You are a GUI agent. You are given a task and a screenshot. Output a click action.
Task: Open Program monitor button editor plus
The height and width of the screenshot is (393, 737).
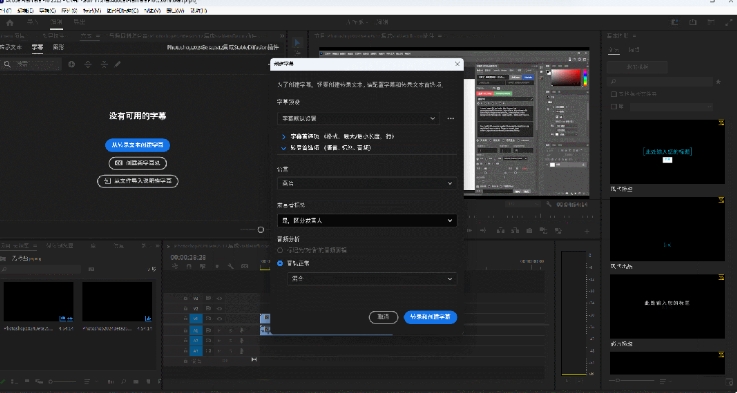click(x=587, y=231)
